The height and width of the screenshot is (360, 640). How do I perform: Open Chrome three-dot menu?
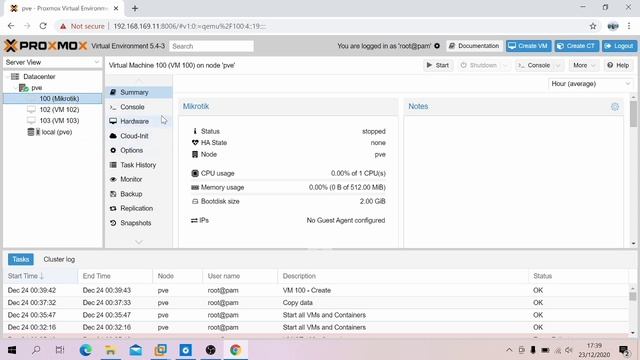629,26
